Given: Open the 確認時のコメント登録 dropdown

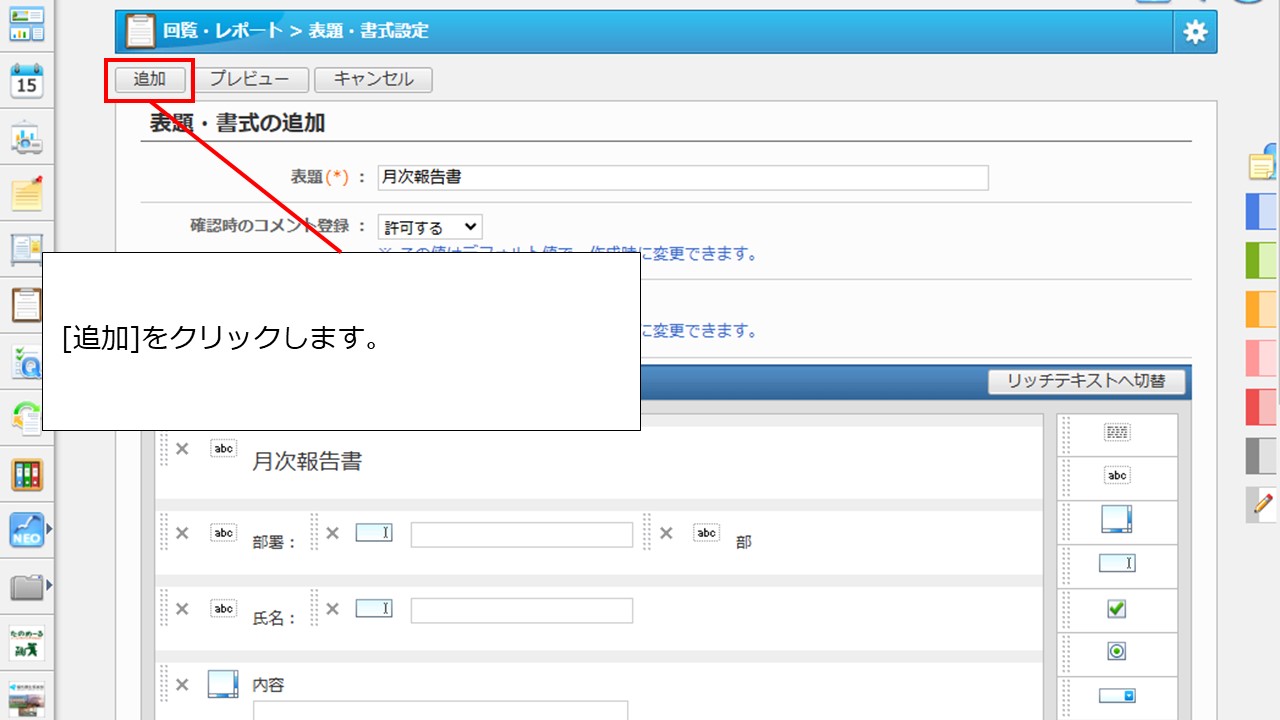Looking at the screenshot, I should tap(430, 227).
